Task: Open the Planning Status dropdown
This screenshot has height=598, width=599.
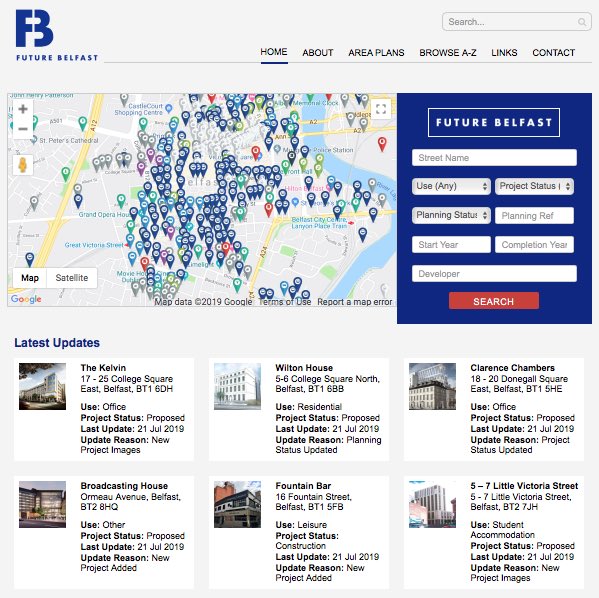Action: click(x=451, y=215)
